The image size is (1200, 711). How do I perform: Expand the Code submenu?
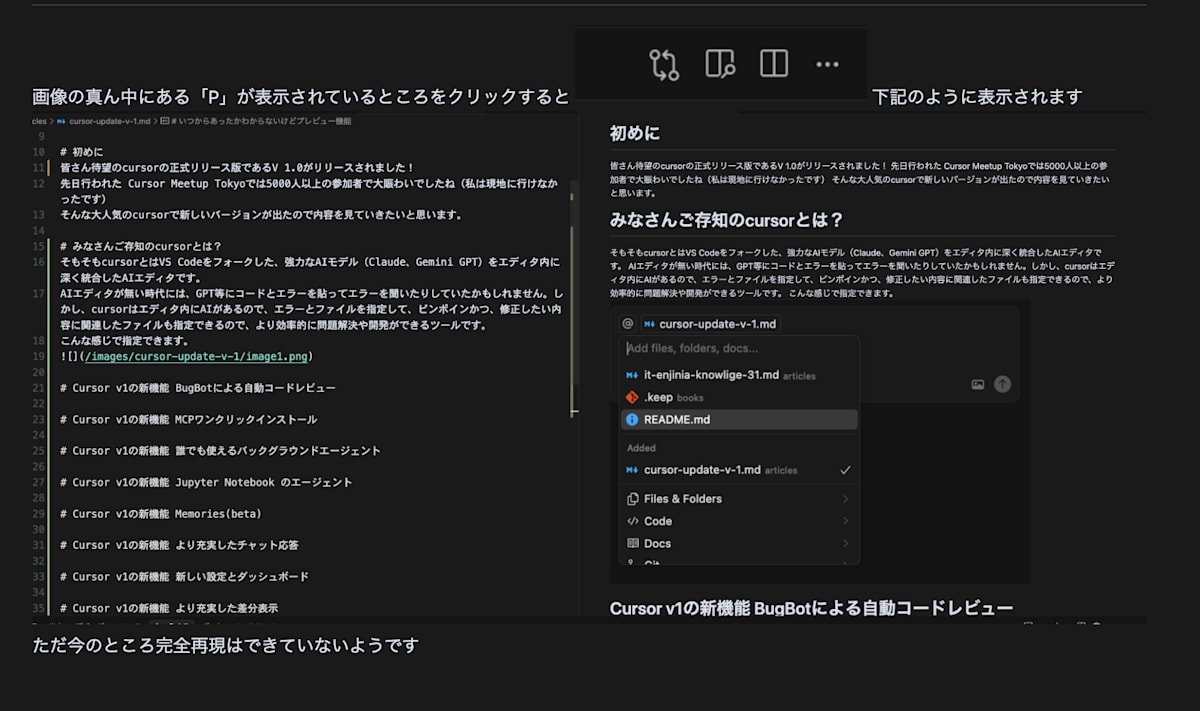739,521
